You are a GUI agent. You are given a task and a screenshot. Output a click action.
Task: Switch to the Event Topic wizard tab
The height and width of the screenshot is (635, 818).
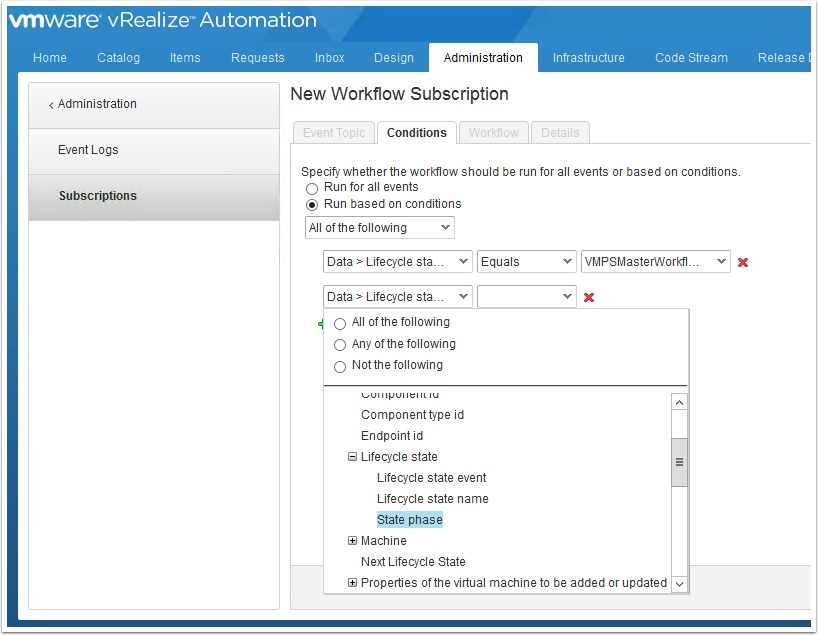[x=334, y=133]
